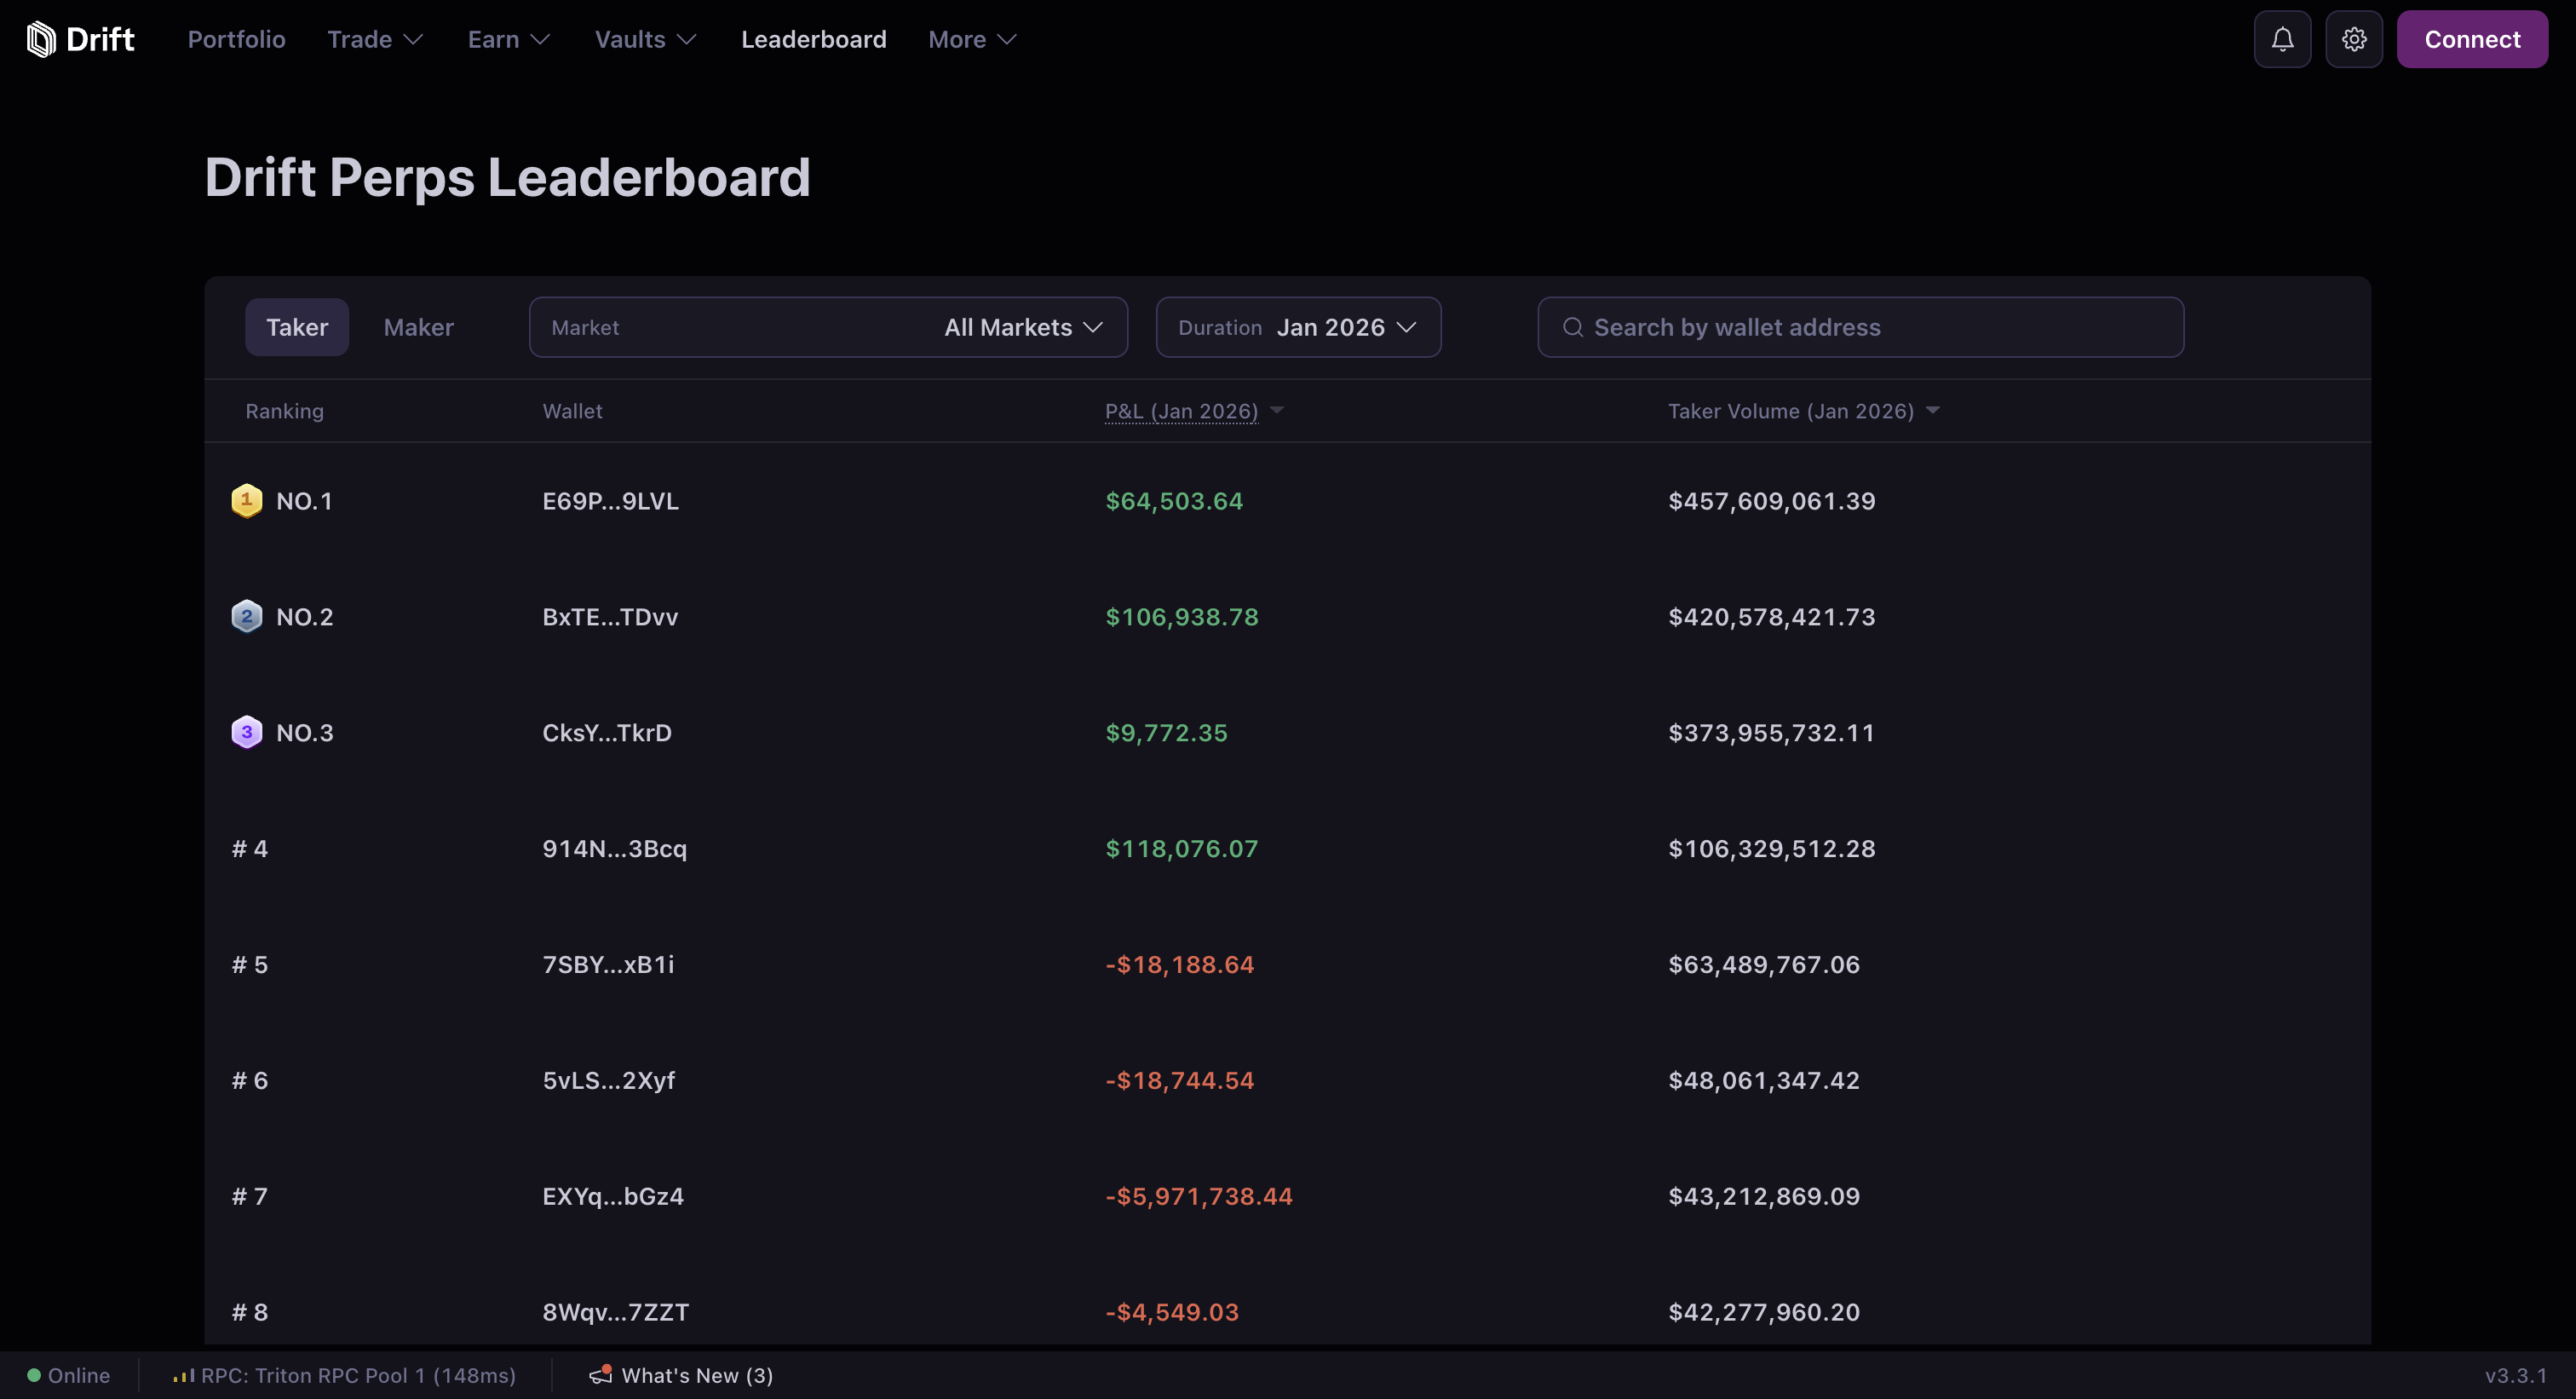Click the Connect wallet button
Screen dimensions: 2576x1399
2471,39
